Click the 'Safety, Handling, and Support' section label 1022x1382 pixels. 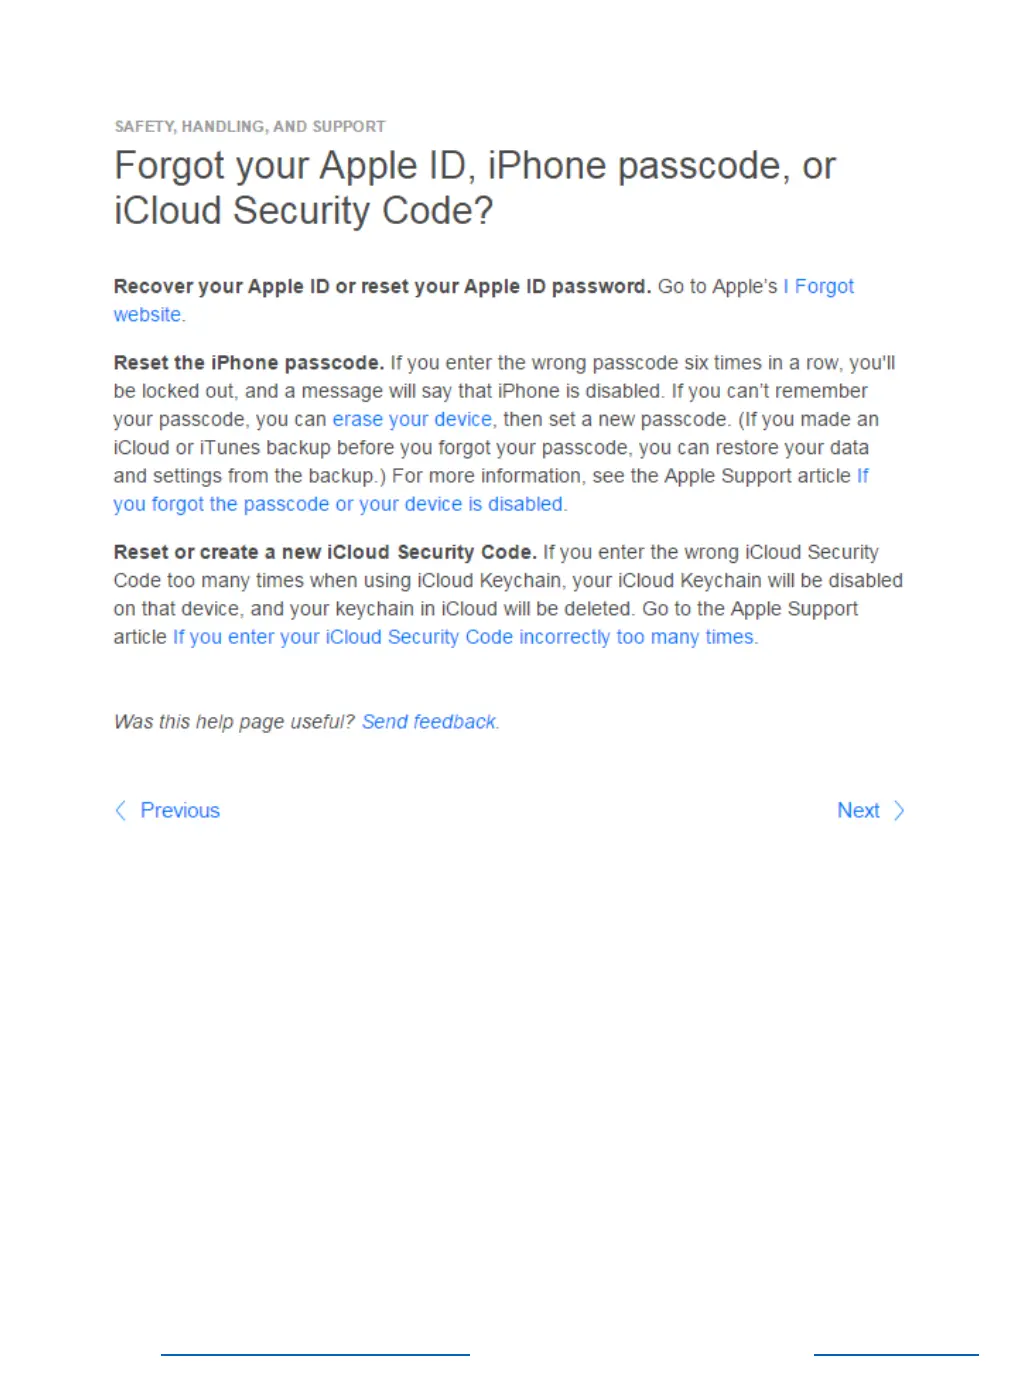click(x=249, y=126)
